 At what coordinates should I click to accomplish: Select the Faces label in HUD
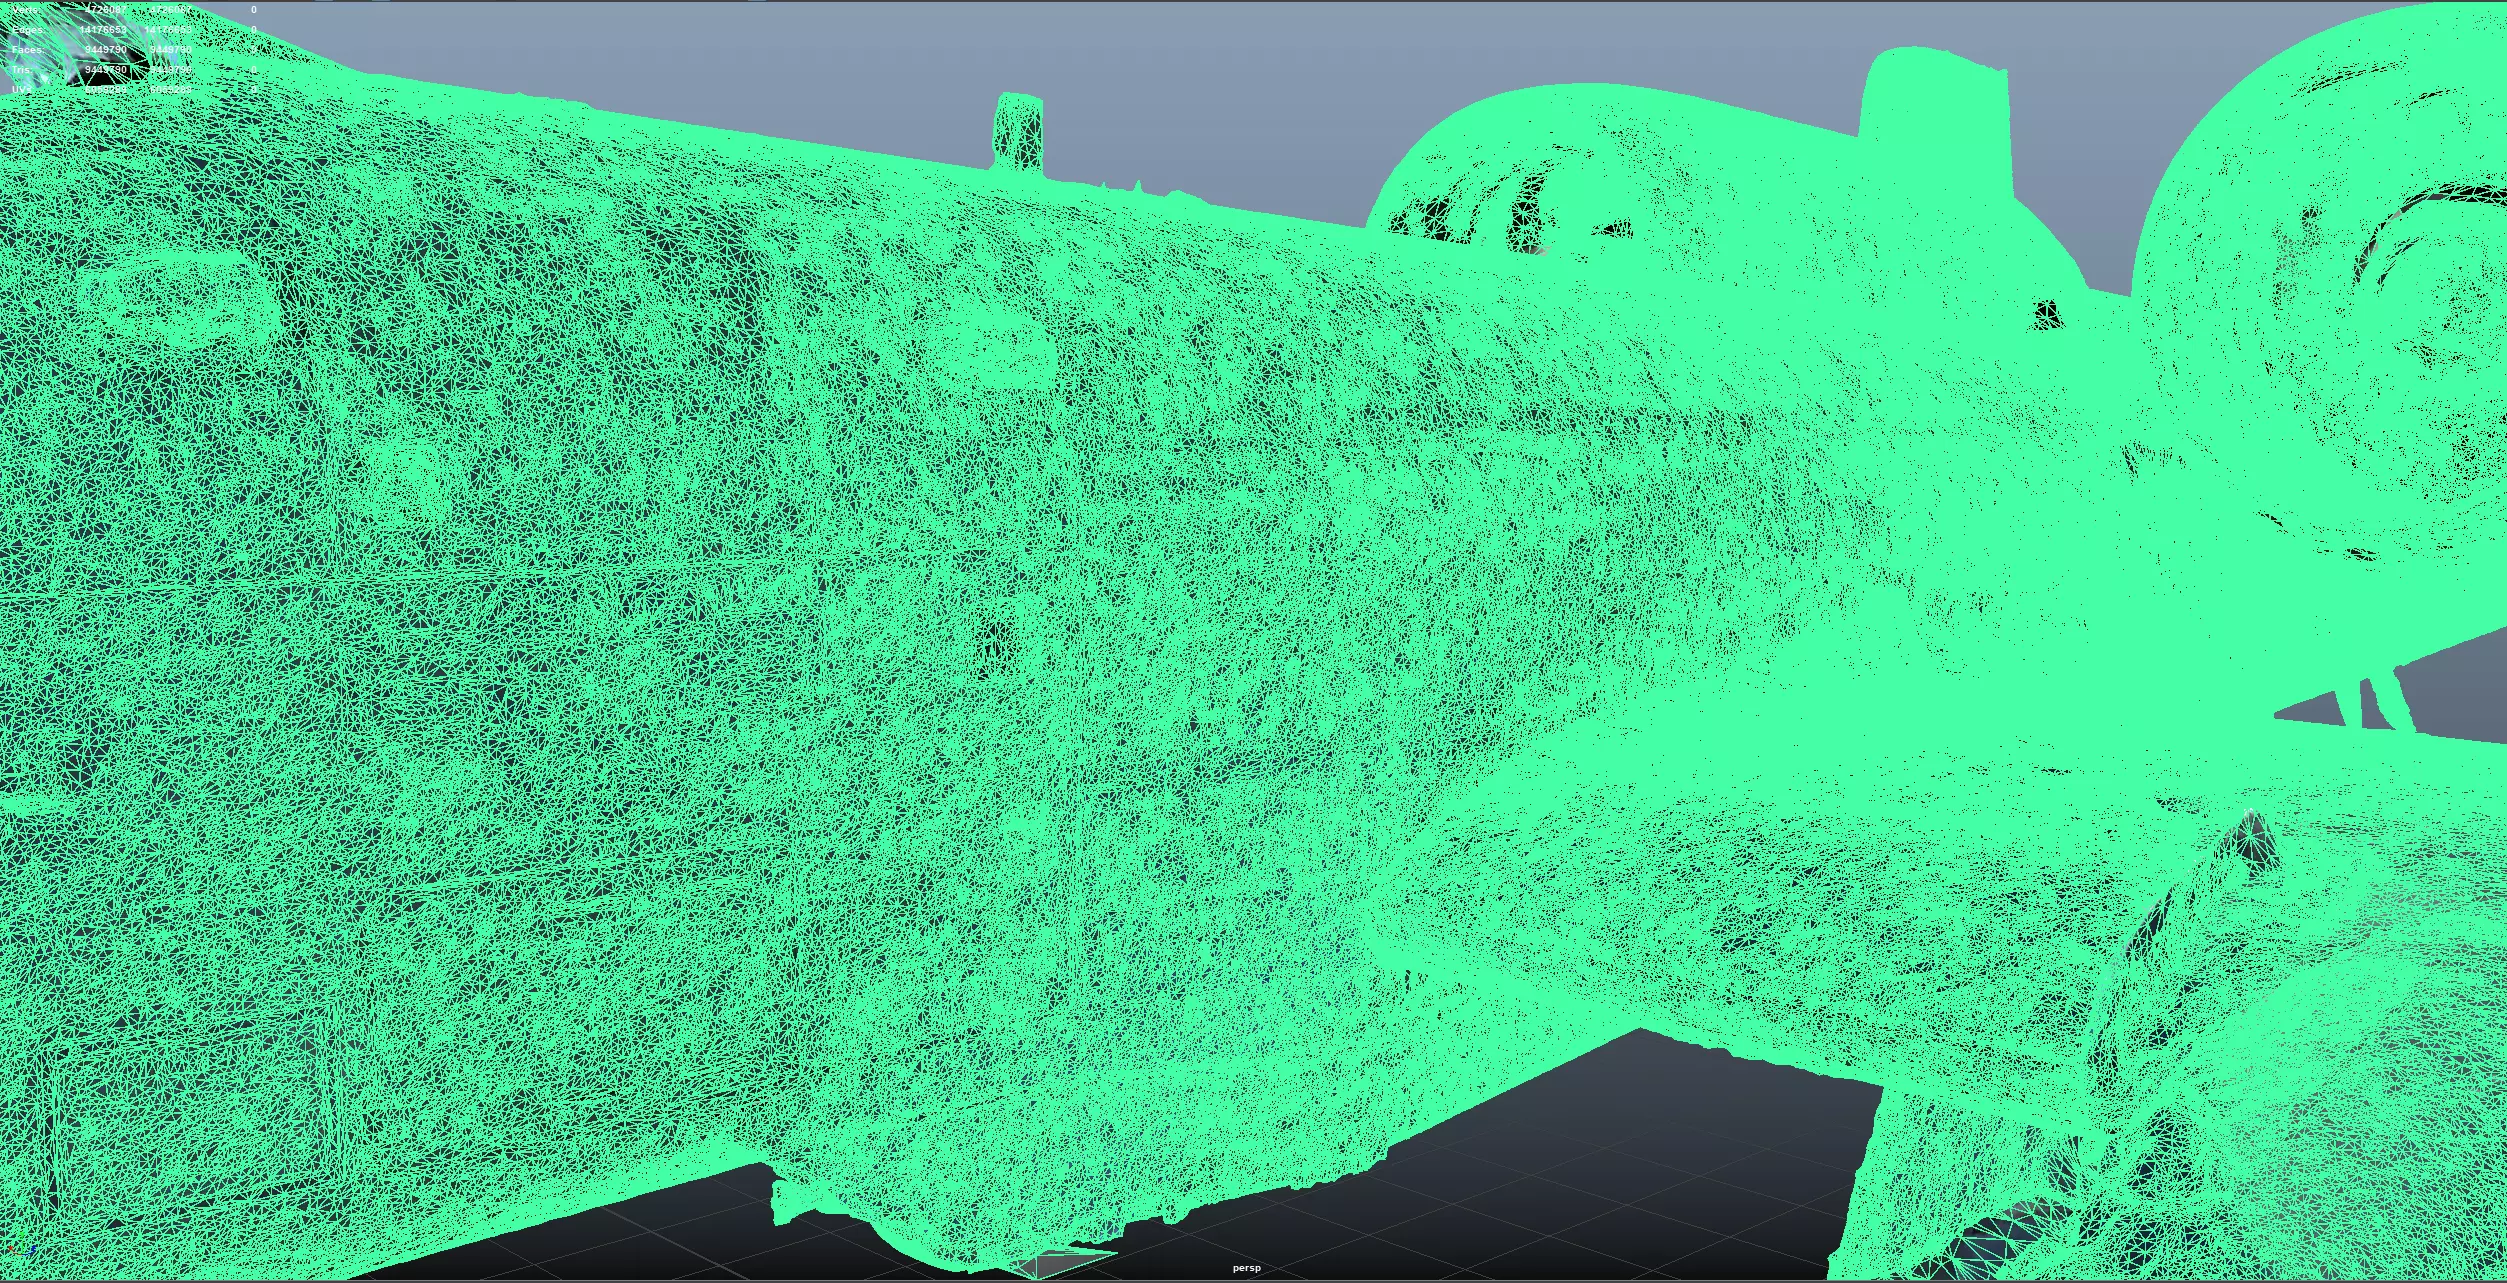[x=28, y=50]
